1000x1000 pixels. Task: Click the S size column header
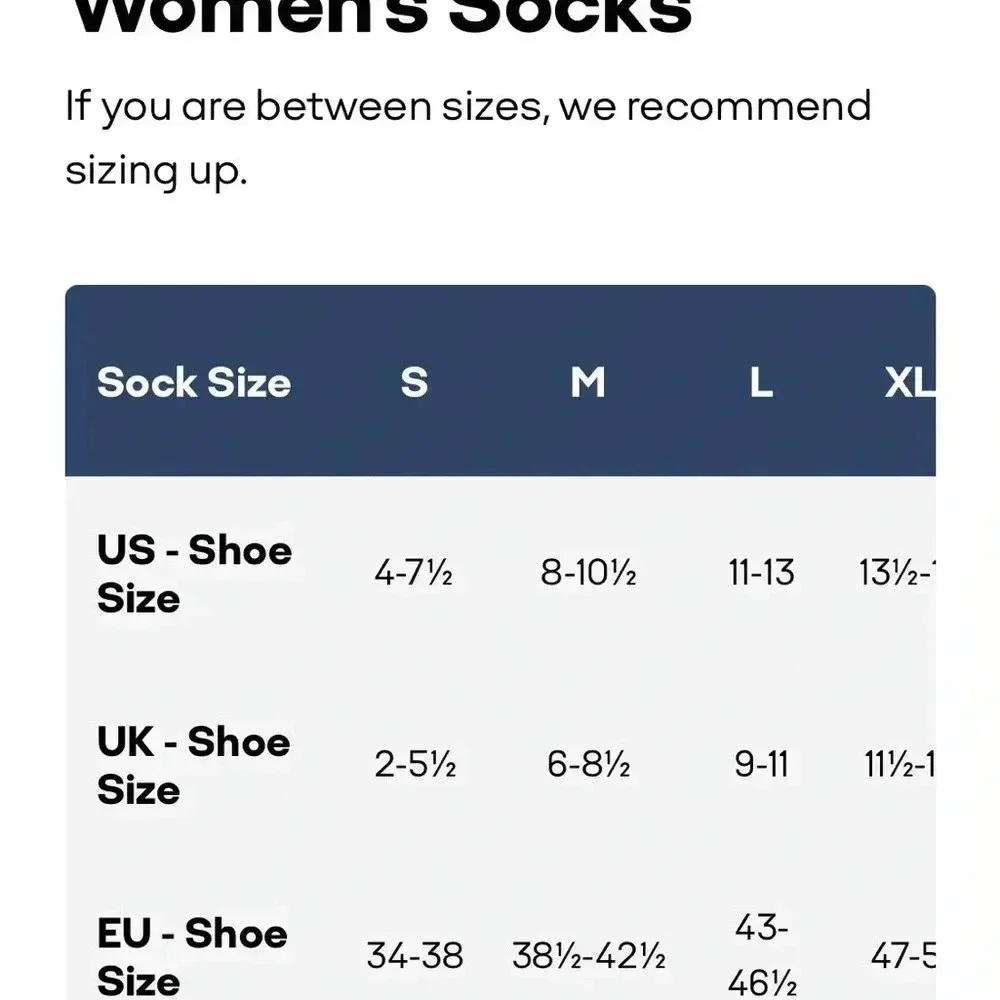414,383
